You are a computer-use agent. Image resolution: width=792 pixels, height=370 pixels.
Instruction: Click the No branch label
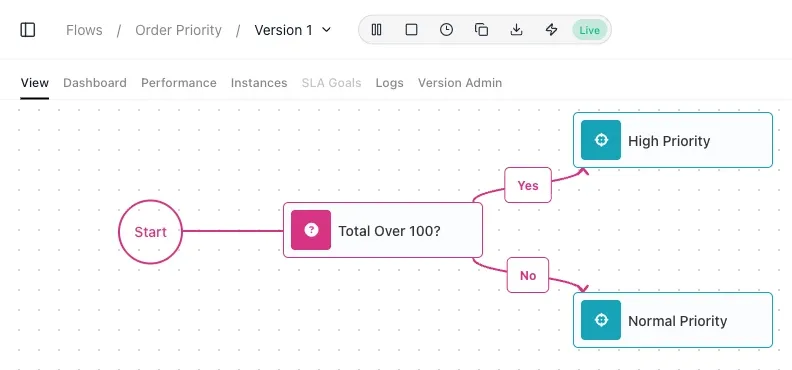pos(528,275)
